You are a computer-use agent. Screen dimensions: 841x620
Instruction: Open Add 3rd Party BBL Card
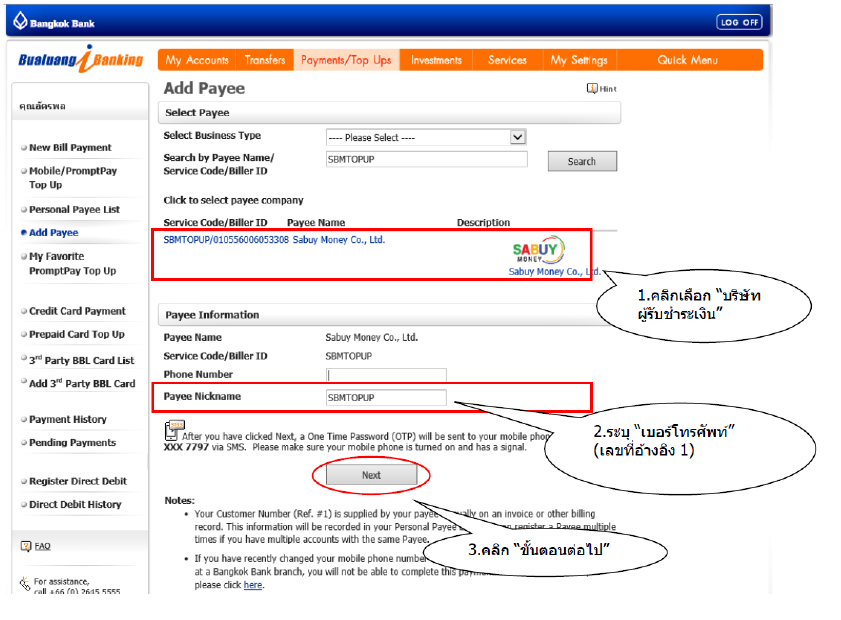click(82, 383)
